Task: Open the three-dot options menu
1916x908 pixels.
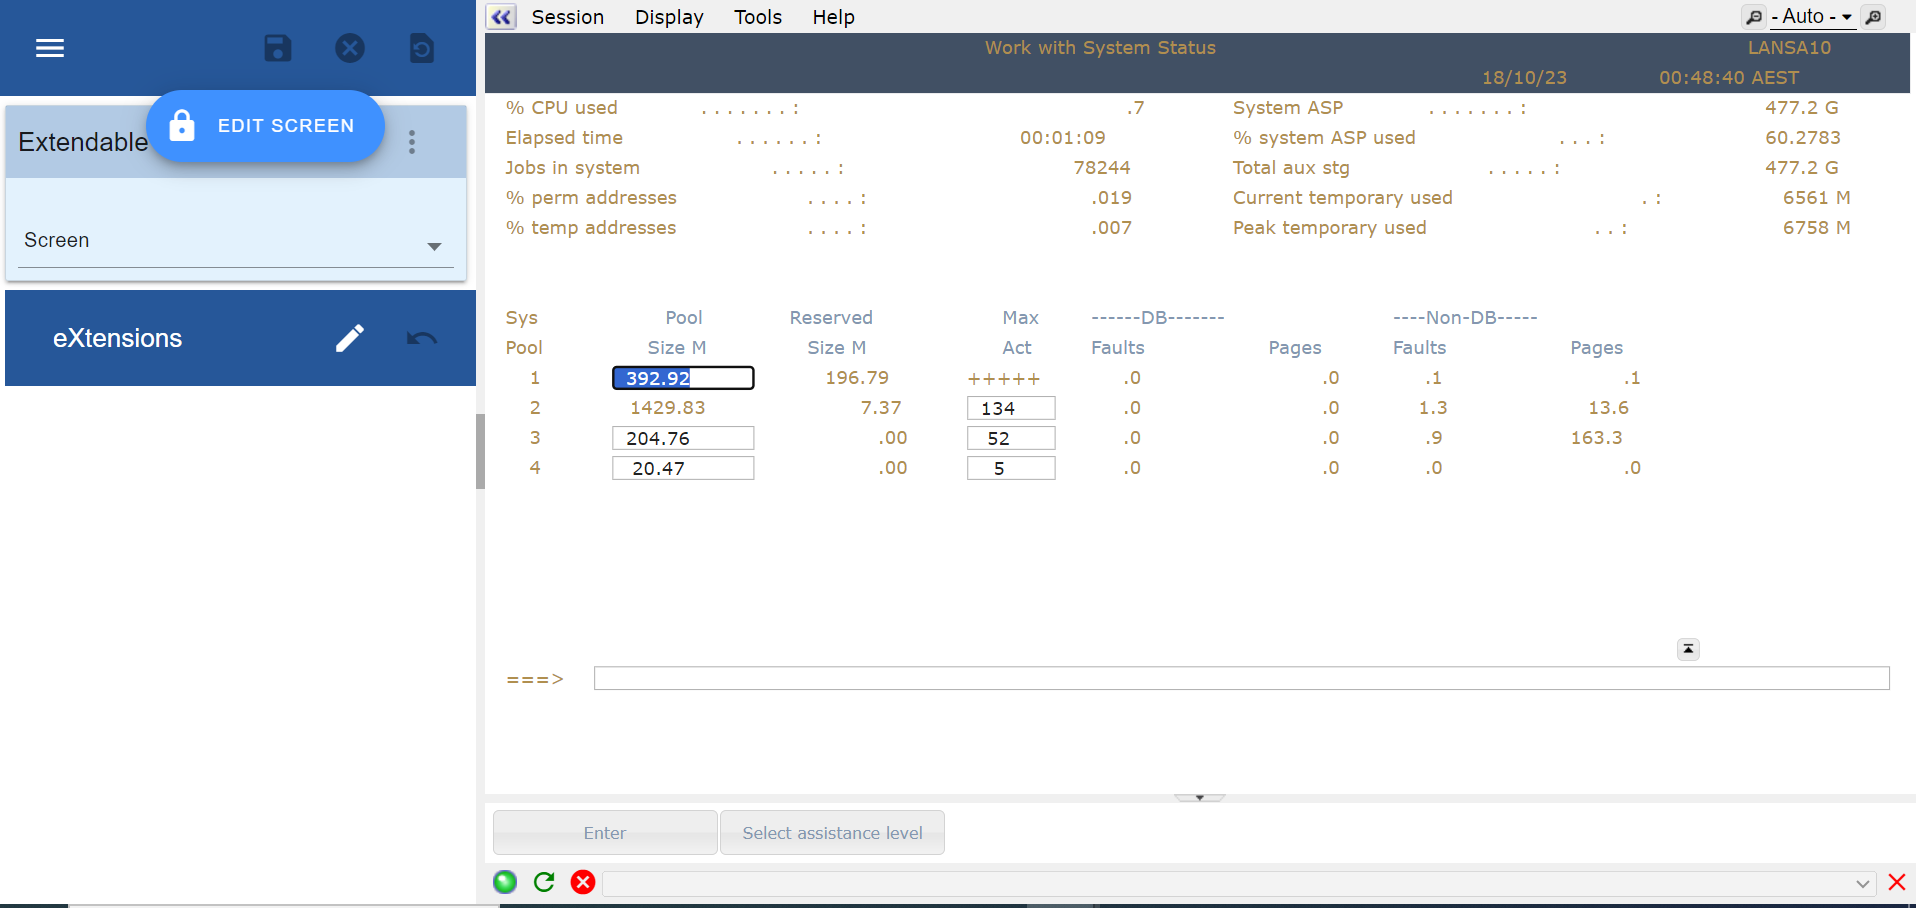Action: [412, 142]
